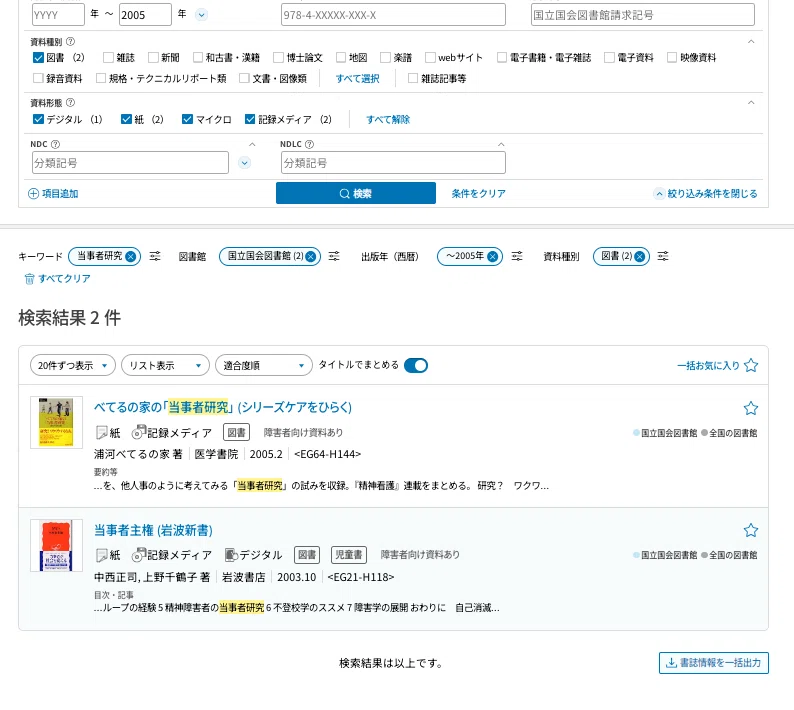The image size is (794, 710).
Task: Toggle タイトルでまとめる switch off
Action: click(x=416, y=365)
